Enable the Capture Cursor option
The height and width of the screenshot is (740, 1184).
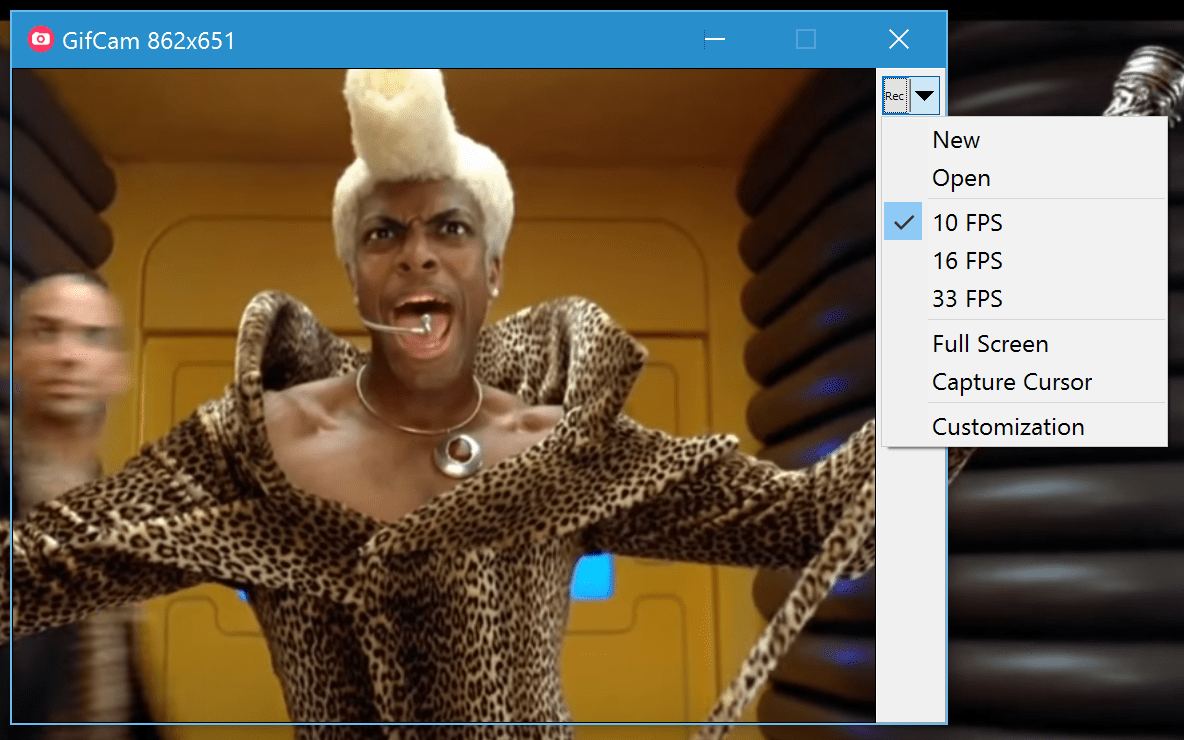[x=1025, y=381]
